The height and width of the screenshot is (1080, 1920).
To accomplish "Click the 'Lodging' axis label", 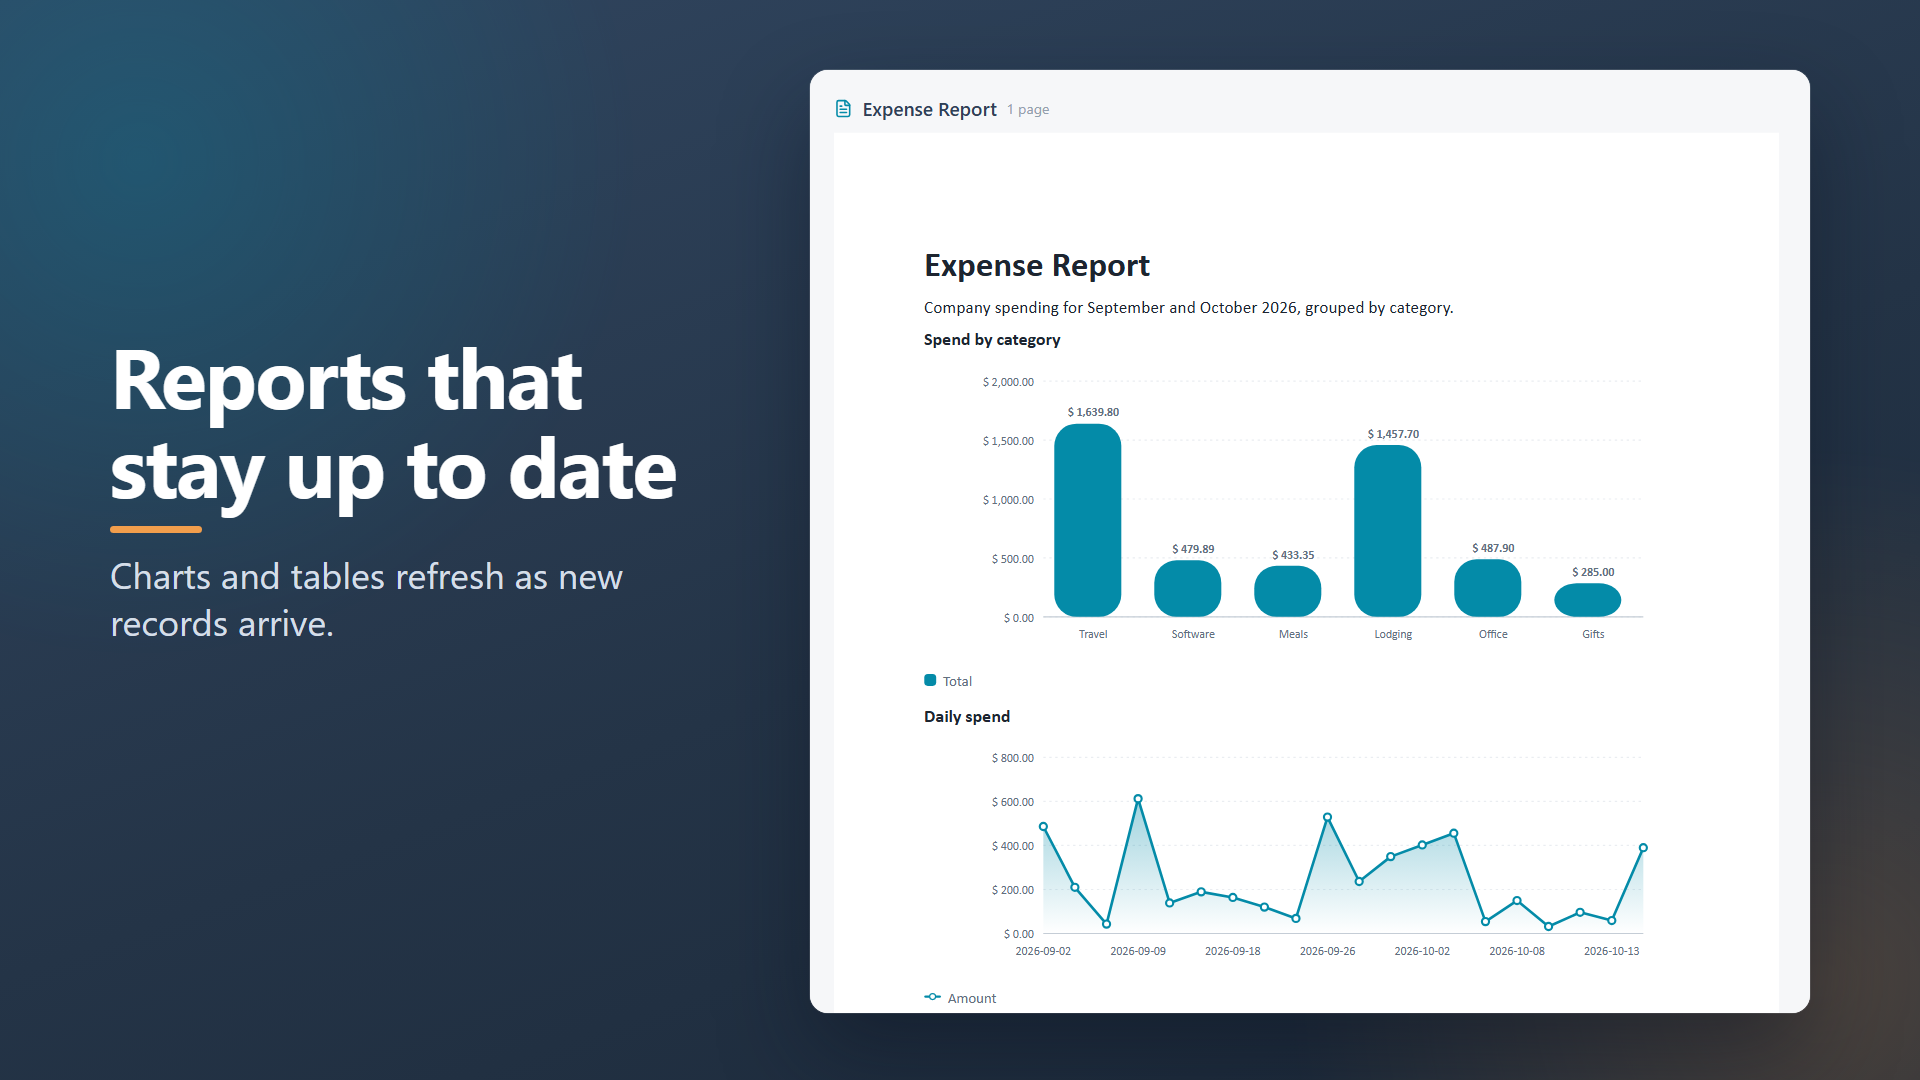I will coord(1393,634).
